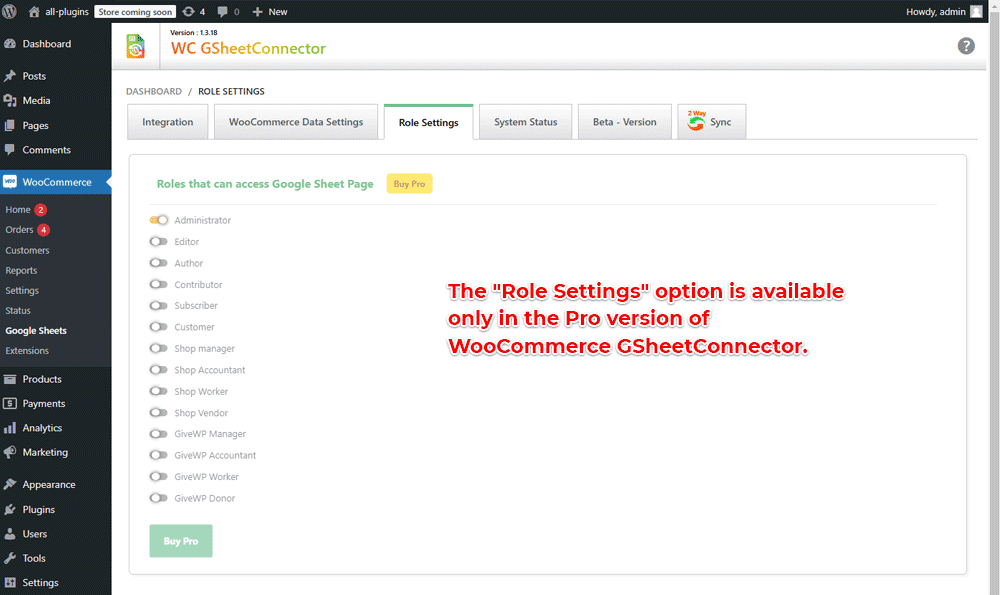This screenshot has height=595, width=1000.
Task: Open the comments bubble icon in admin bar
Action: coord(223,11)
